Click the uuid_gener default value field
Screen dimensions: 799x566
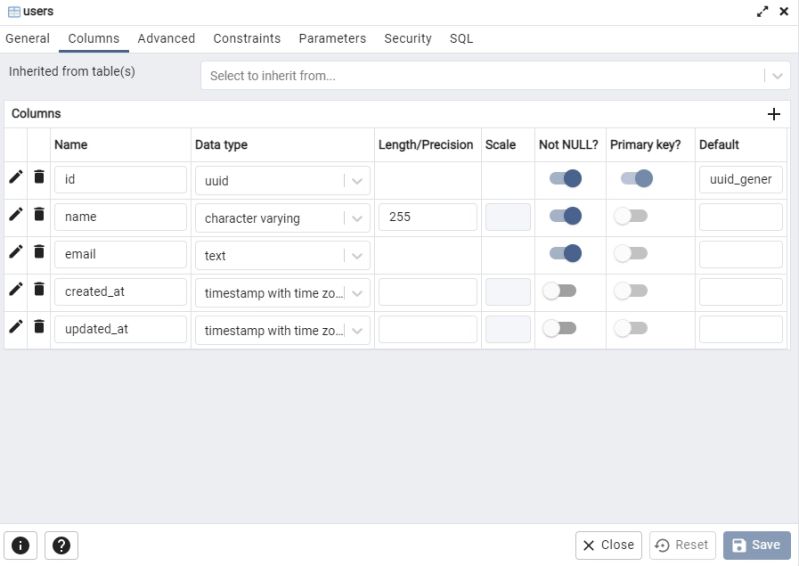click(x=741, y=179)
